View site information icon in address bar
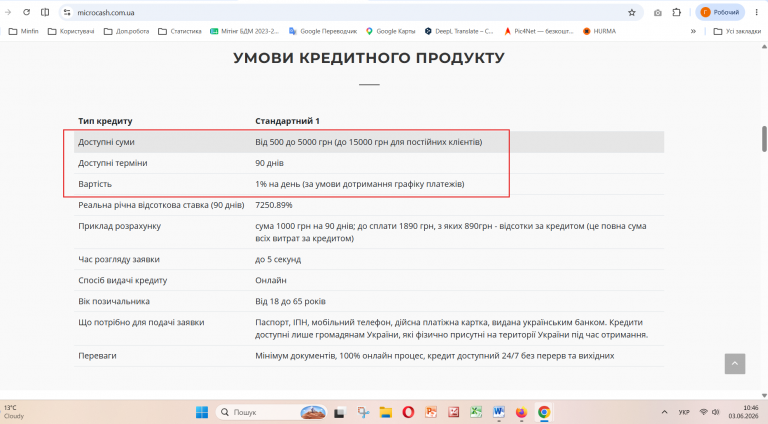The image size is (768, 424). click(67, 13)
